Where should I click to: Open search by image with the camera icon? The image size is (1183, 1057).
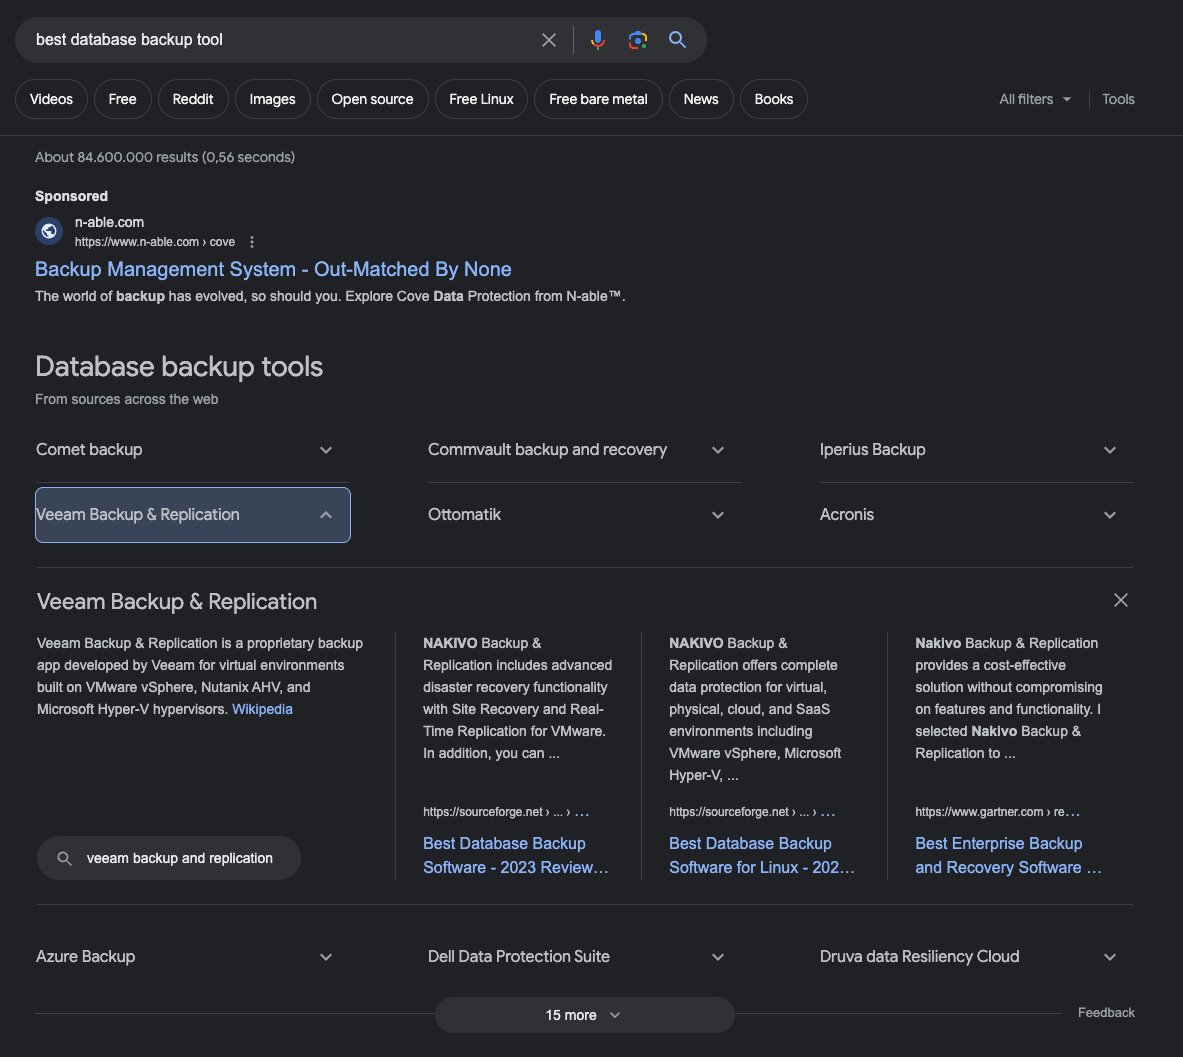638,40
